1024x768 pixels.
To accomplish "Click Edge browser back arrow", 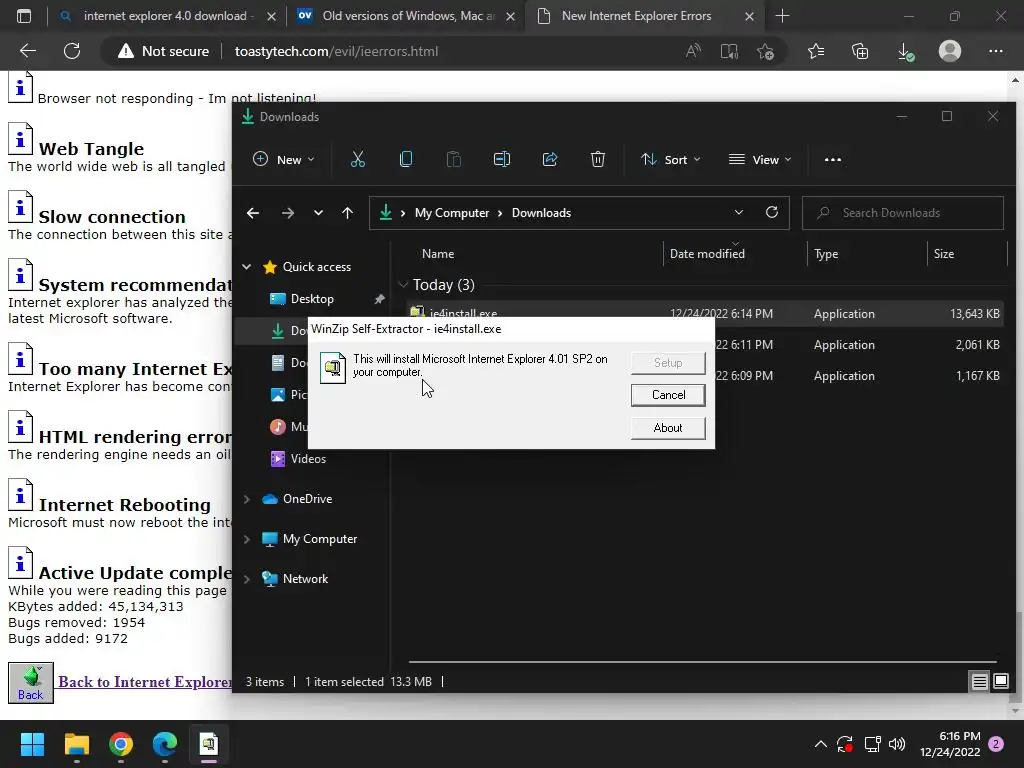I will coord(28,51).
